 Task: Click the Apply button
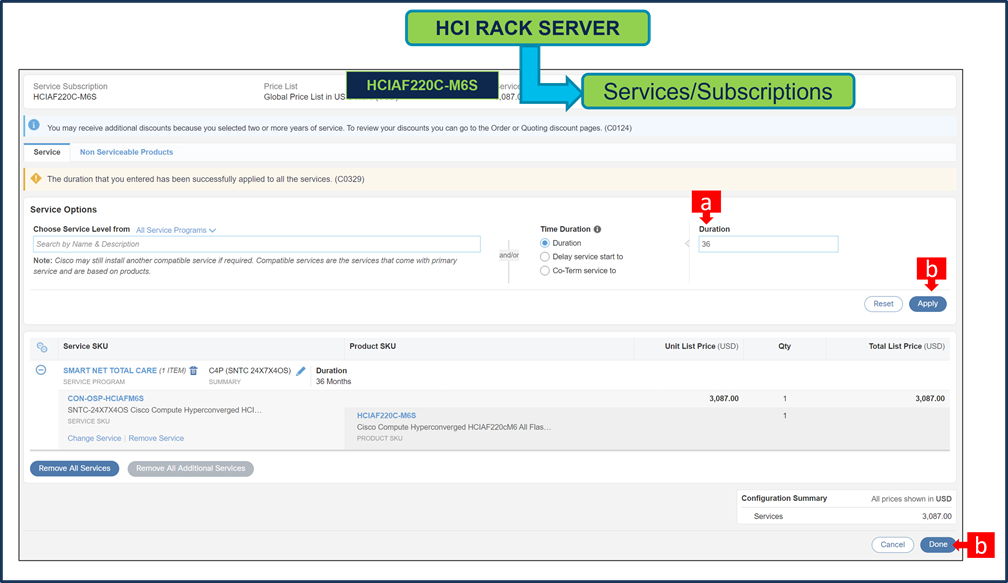[x=928, y=303]
